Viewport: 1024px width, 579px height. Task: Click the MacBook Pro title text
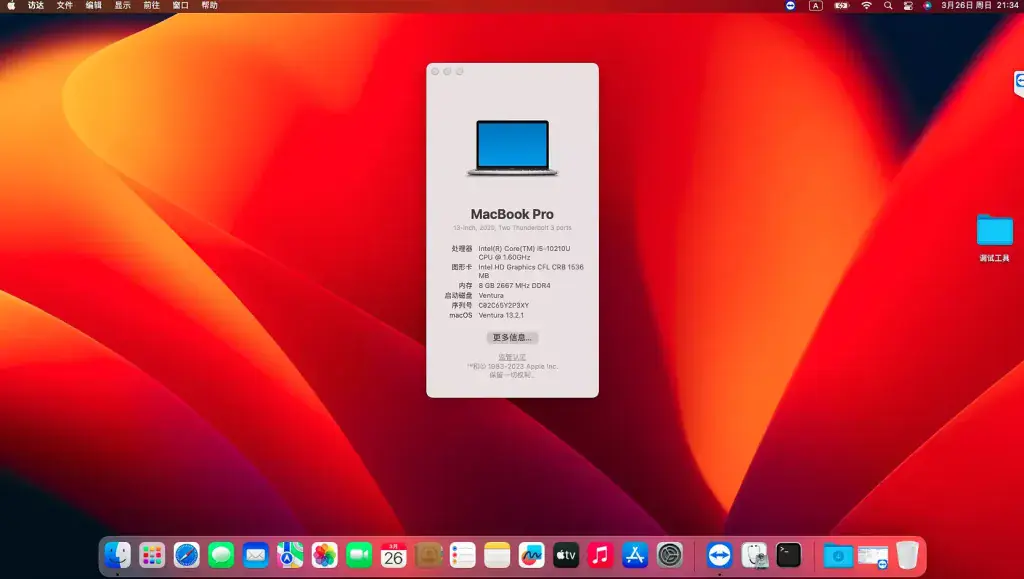pyautogui.click(x=512, y=214)
